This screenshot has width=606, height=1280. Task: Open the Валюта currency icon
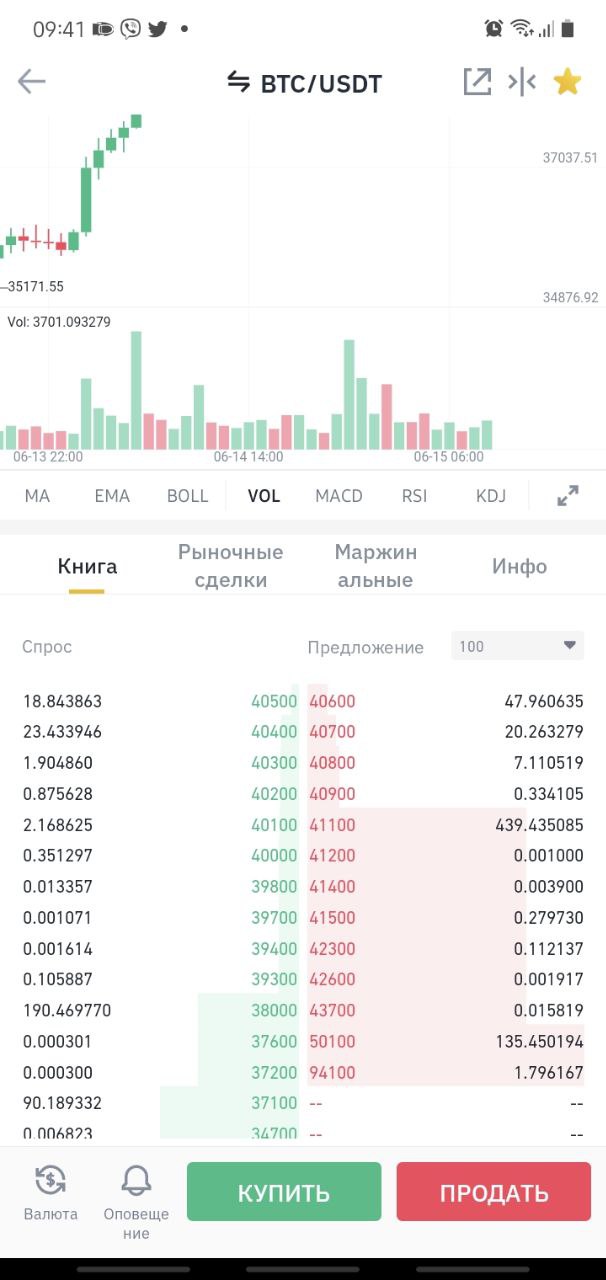[50, 1181]
